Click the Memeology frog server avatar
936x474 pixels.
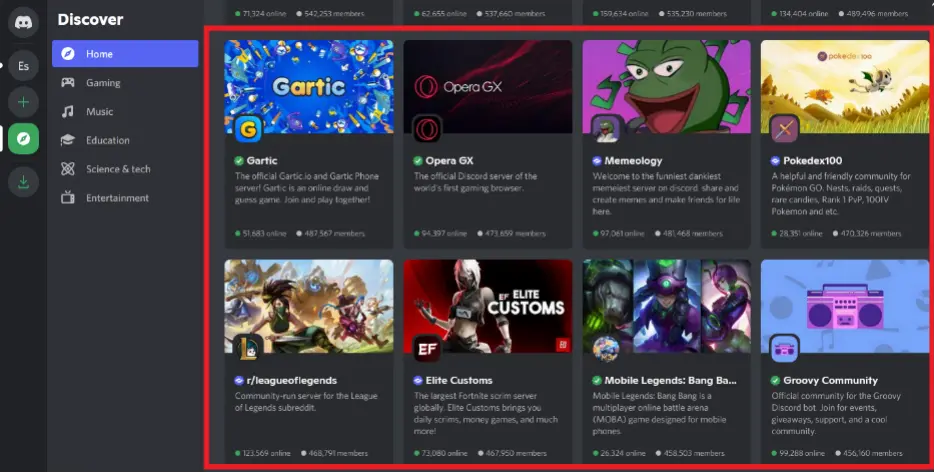click(606, 128)
